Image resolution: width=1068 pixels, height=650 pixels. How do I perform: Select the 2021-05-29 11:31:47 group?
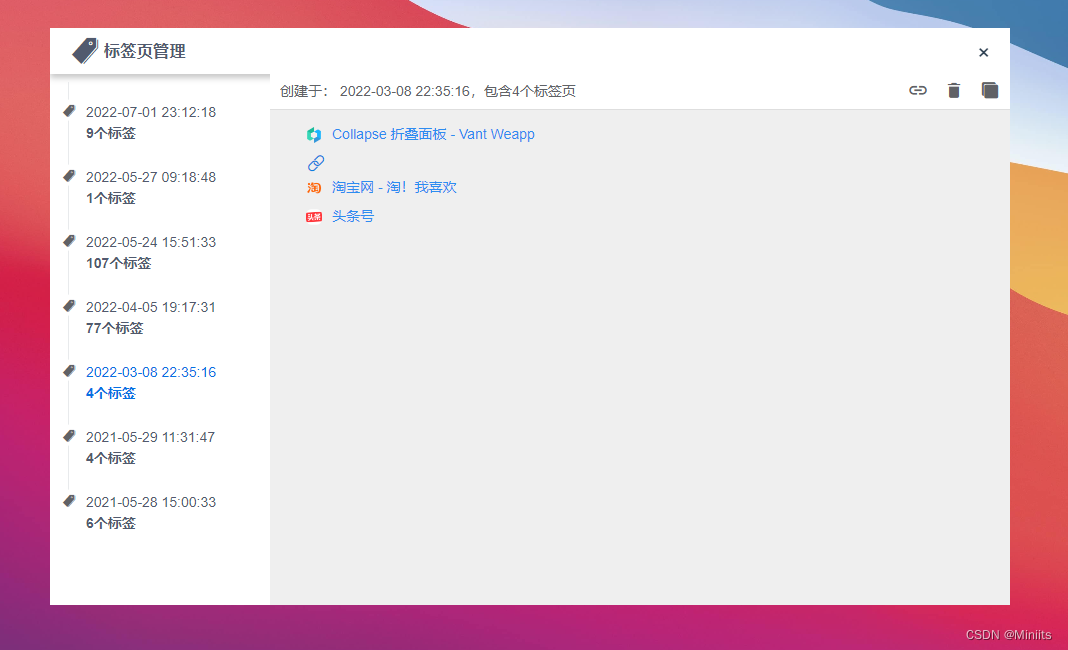(151, 447)
